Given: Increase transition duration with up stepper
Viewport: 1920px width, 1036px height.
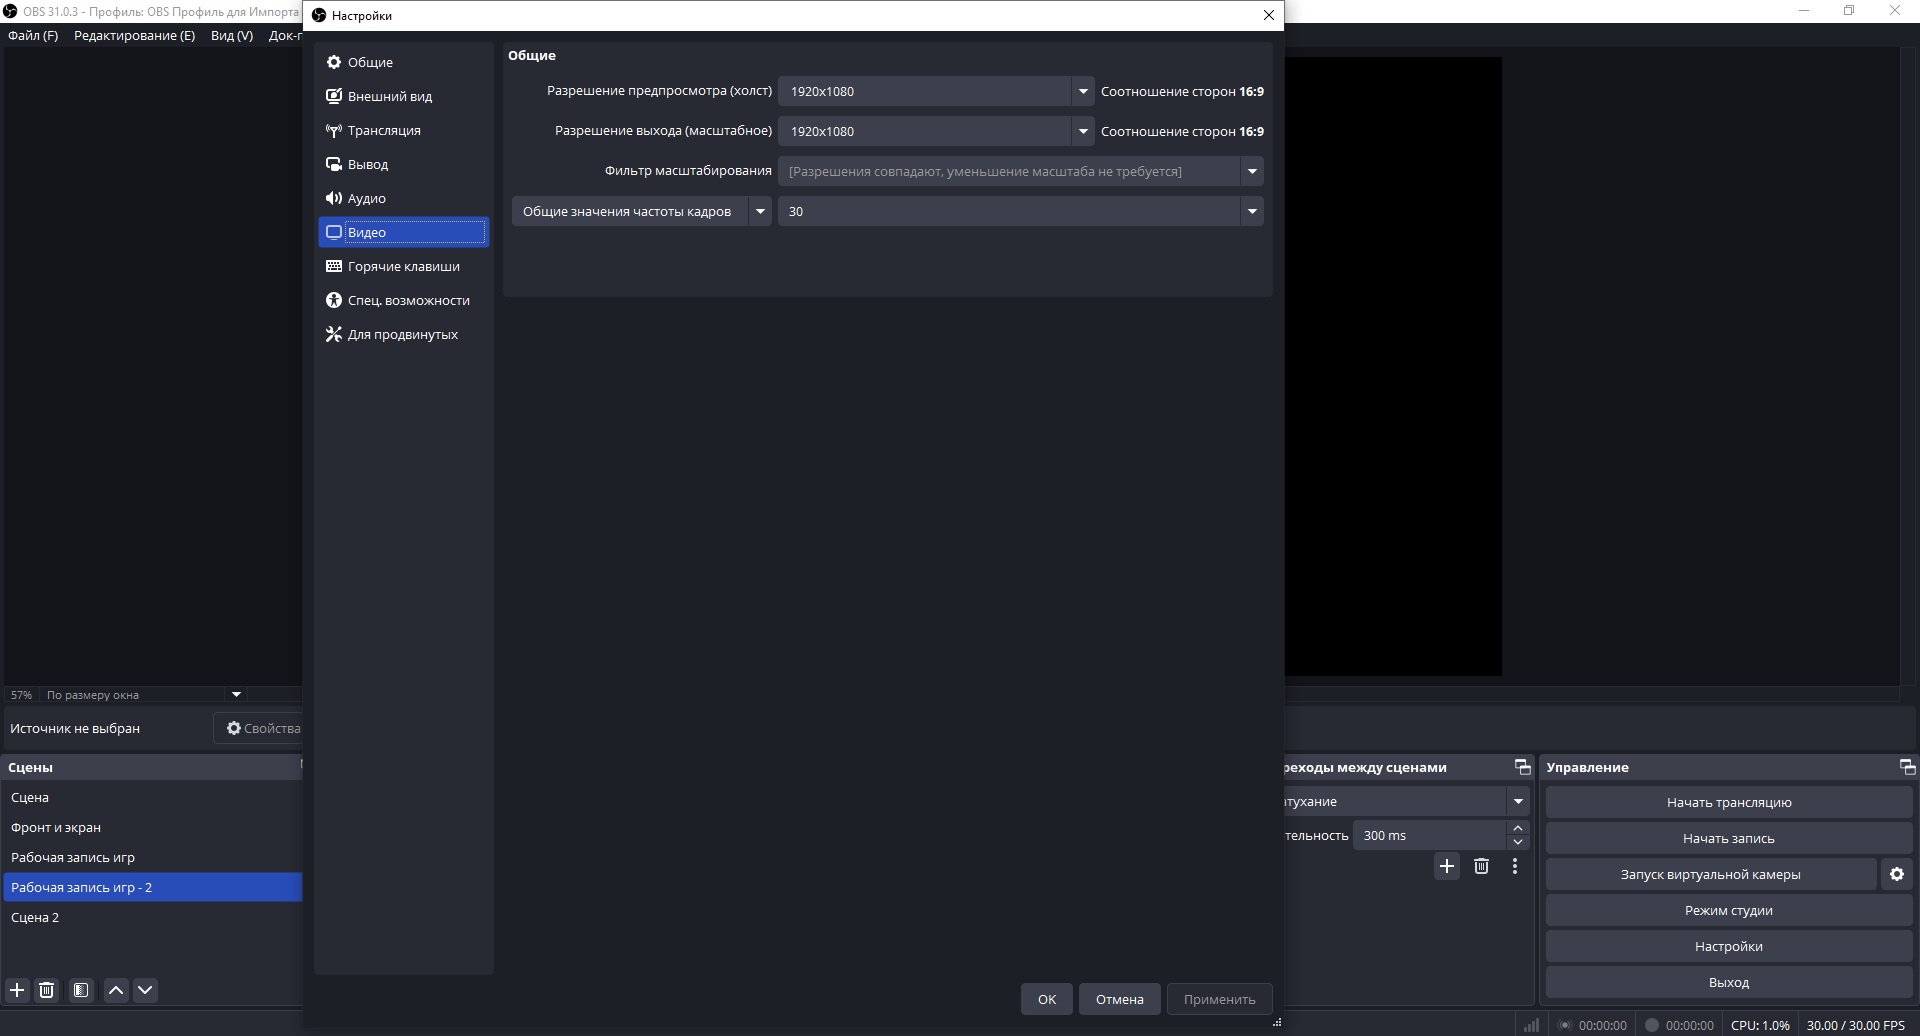Looking at the screenshot, I should coord(1518,828).
